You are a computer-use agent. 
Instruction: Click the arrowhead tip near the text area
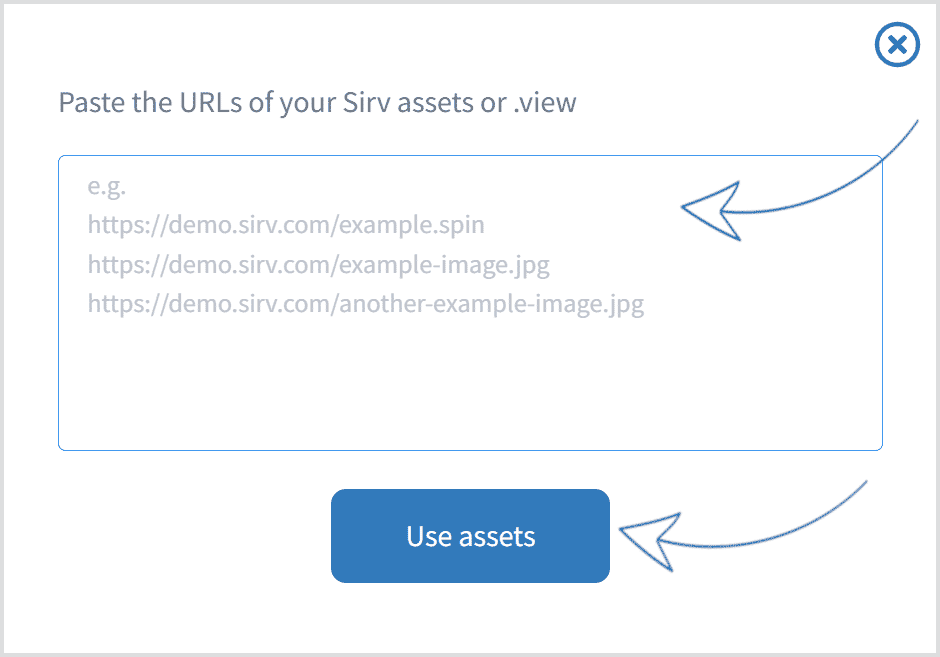point(685,207)
